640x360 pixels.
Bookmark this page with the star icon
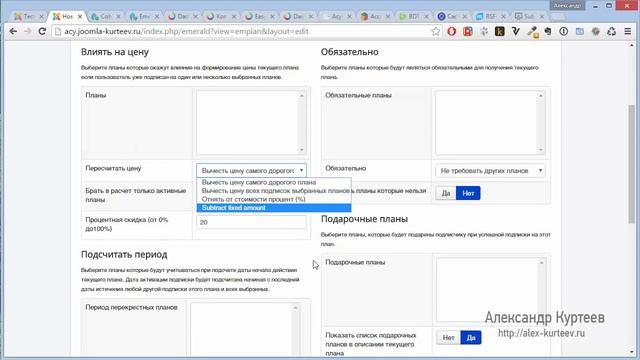coord(436,31)
